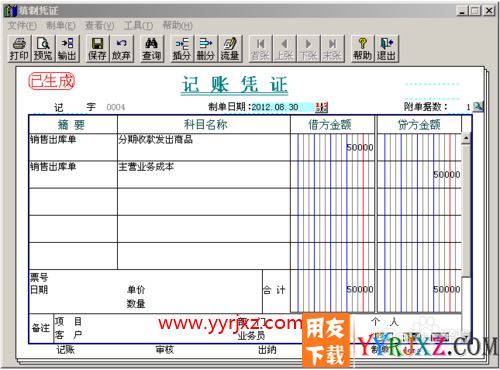Click the 打印 print toolbar icon
Screen dimensions: 500x370
tap(19, 49)
